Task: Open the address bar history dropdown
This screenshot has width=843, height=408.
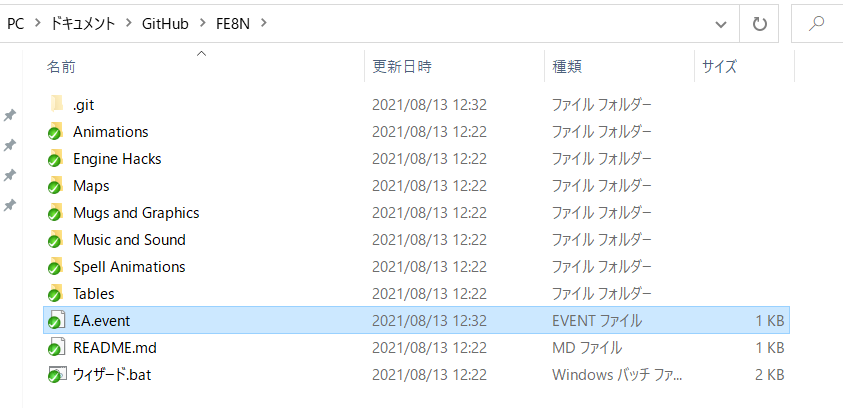Action: 720,24
